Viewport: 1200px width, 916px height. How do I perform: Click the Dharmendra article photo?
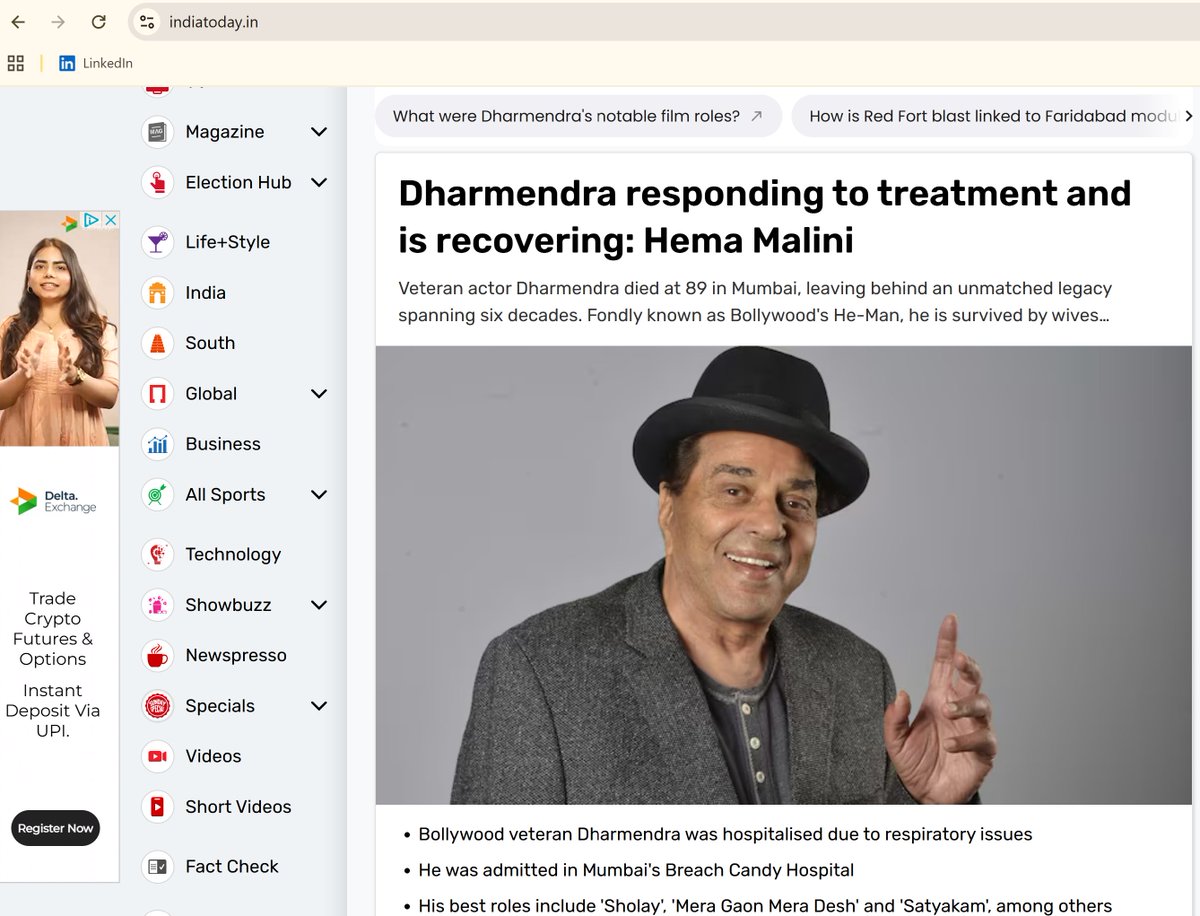pyautogui.click(x=784, y=575)
